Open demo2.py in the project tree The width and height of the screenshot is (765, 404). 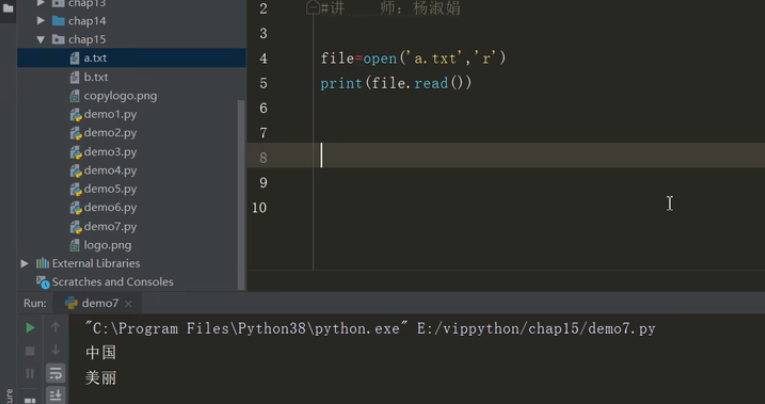pyautogui.click(x=110, y=133)
